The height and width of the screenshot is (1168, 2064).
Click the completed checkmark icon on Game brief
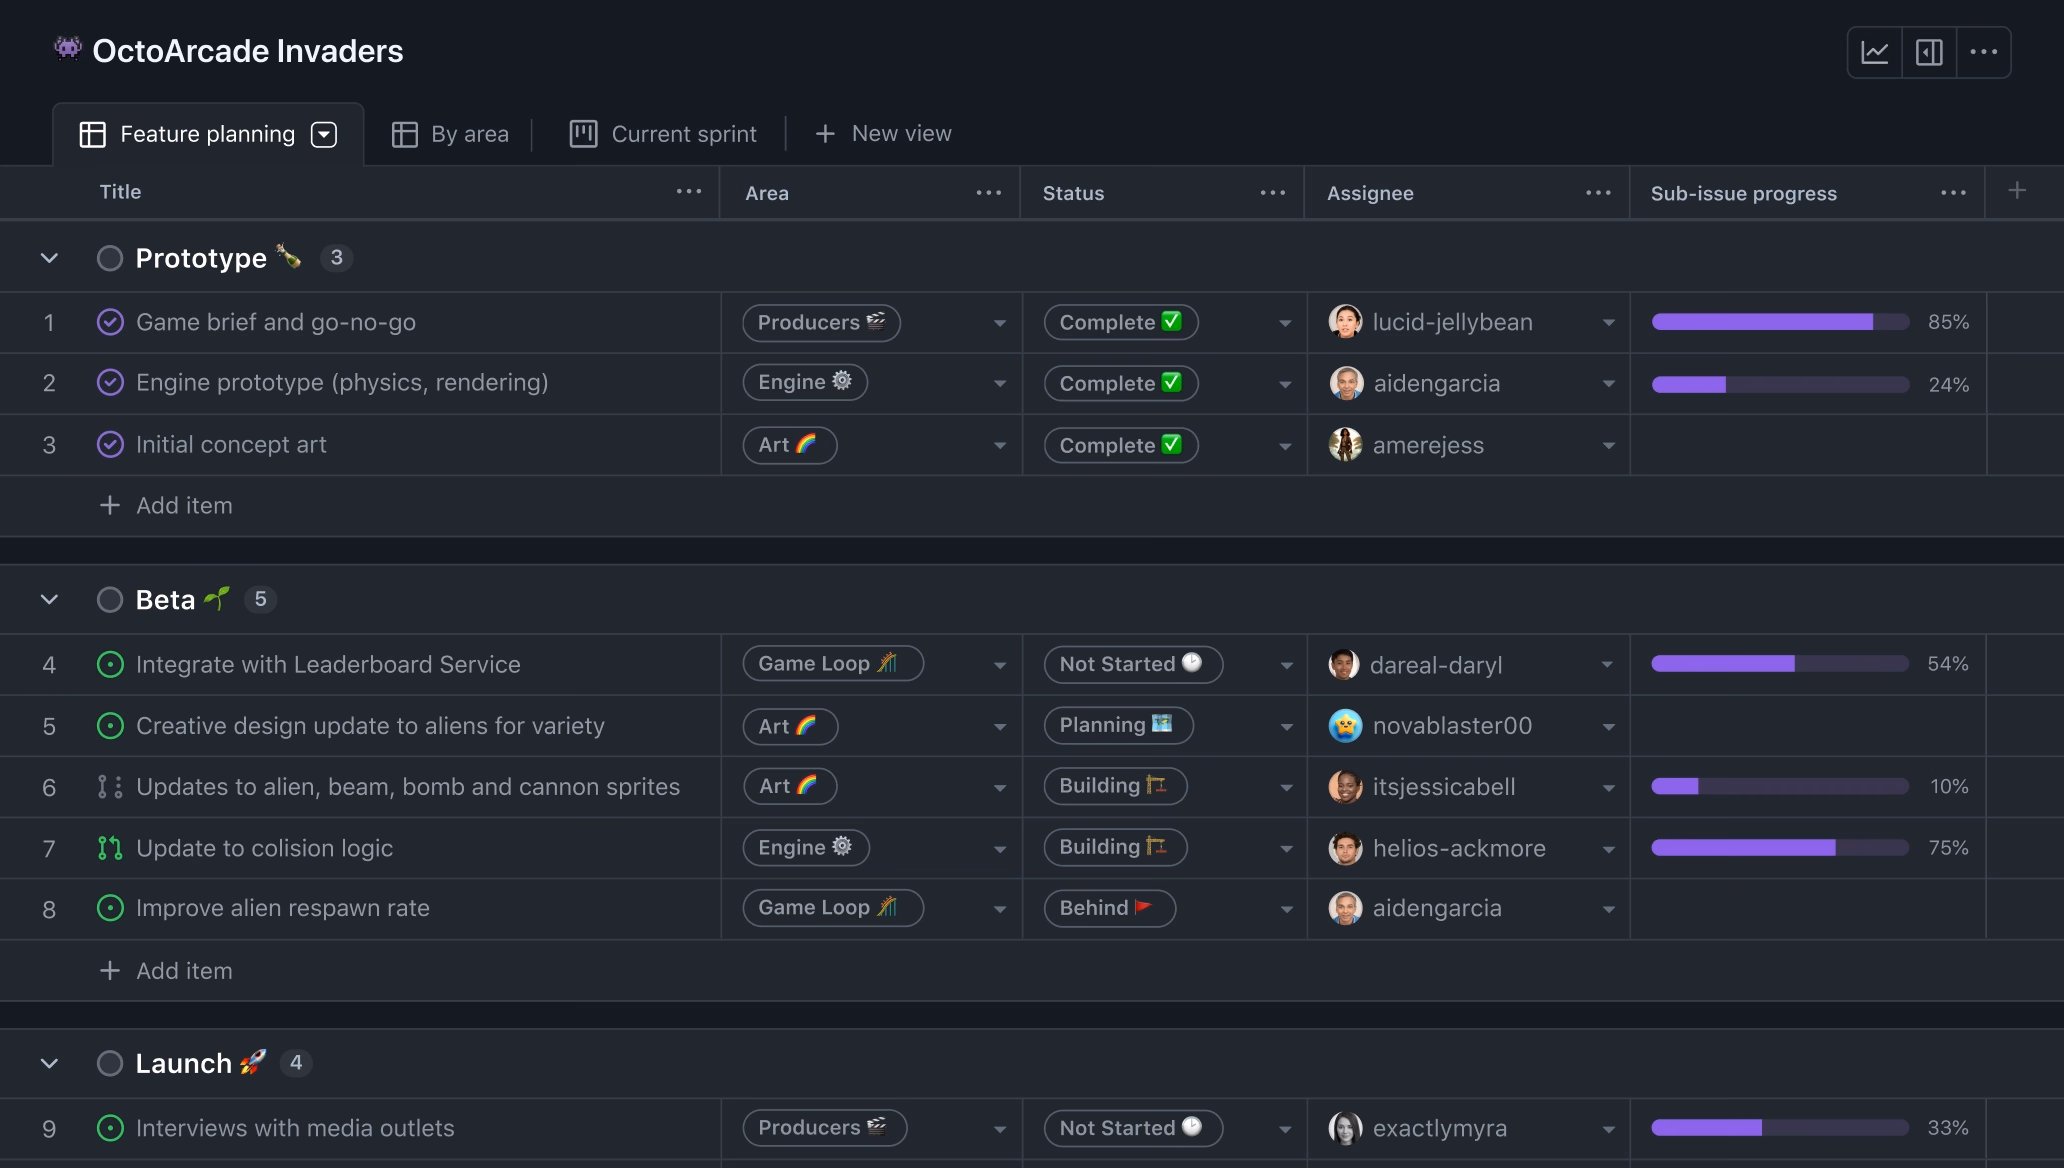click(110, 322)
